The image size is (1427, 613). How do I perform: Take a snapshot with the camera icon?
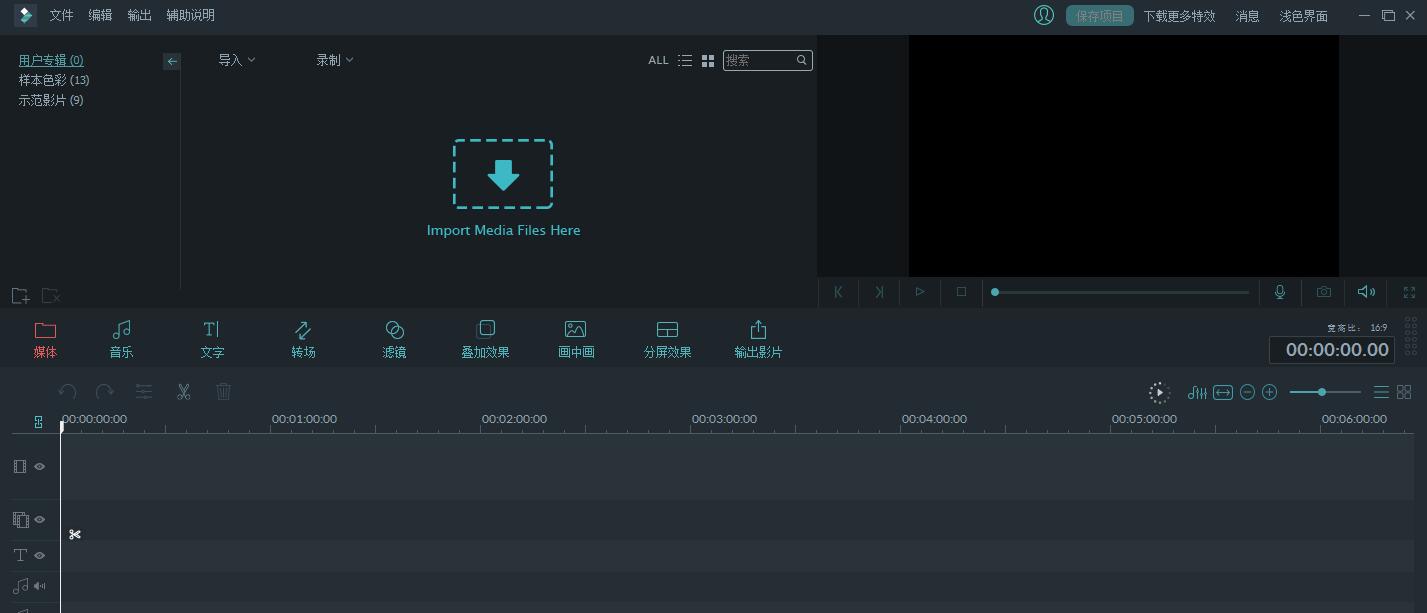pyautogui.click(x=1324, y=292)
